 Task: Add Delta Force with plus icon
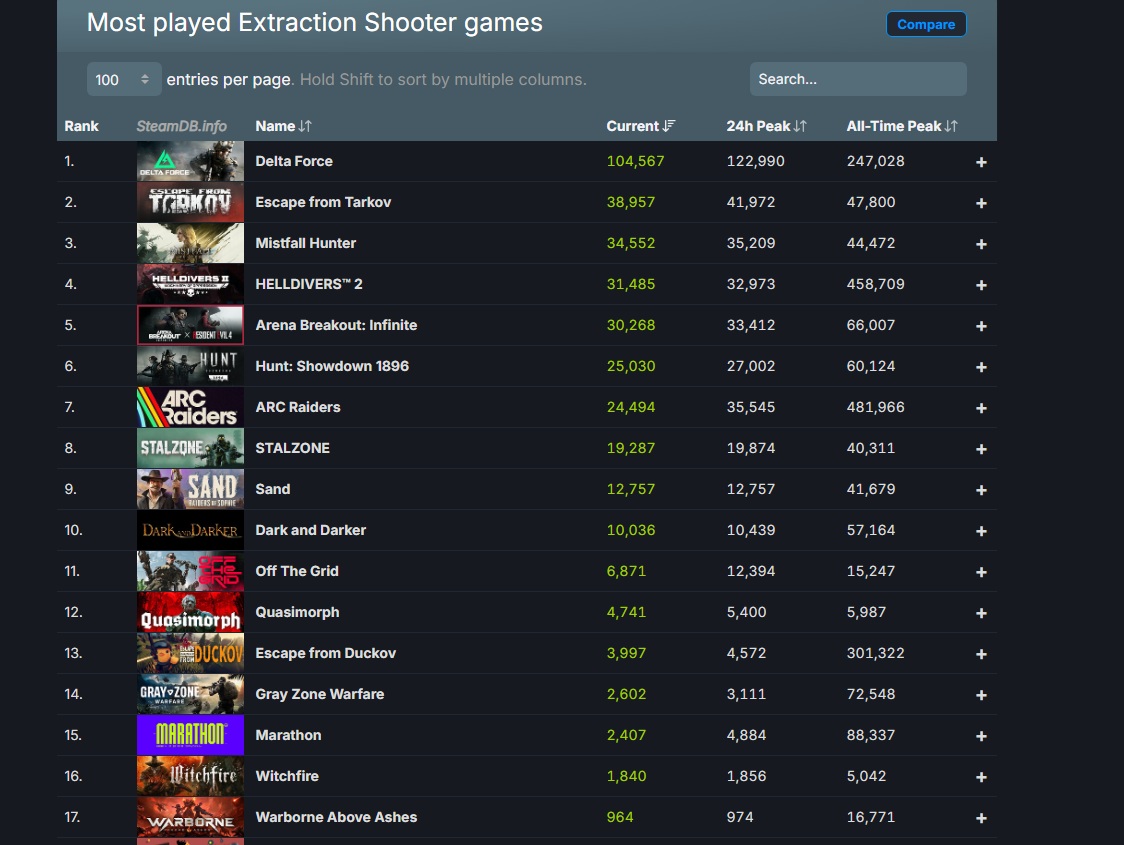point(981,162)
